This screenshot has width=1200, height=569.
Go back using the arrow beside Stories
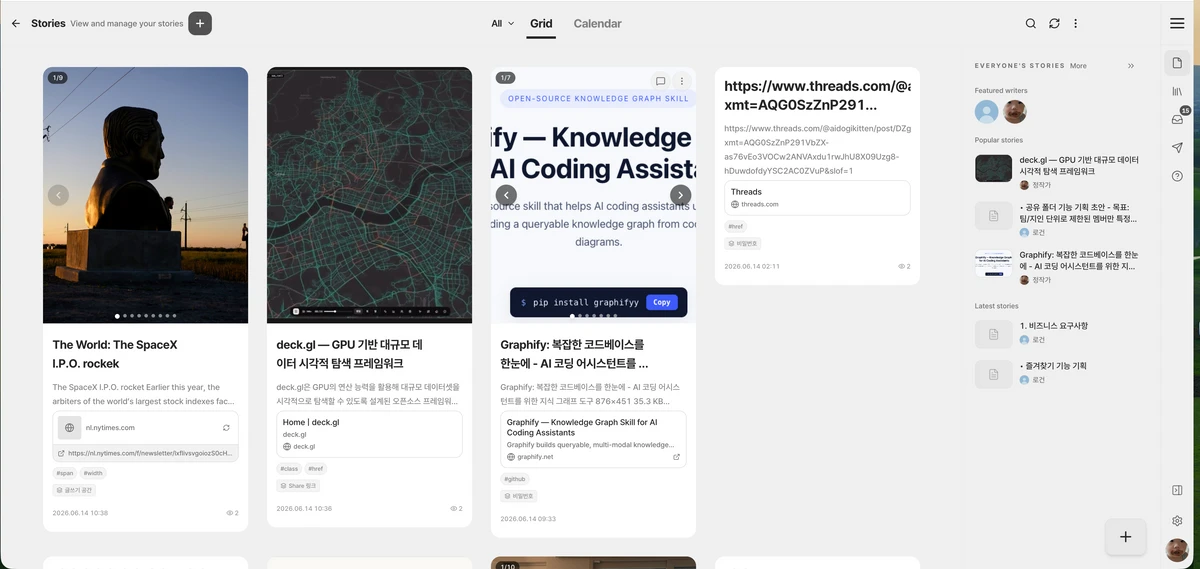[16, 23]
